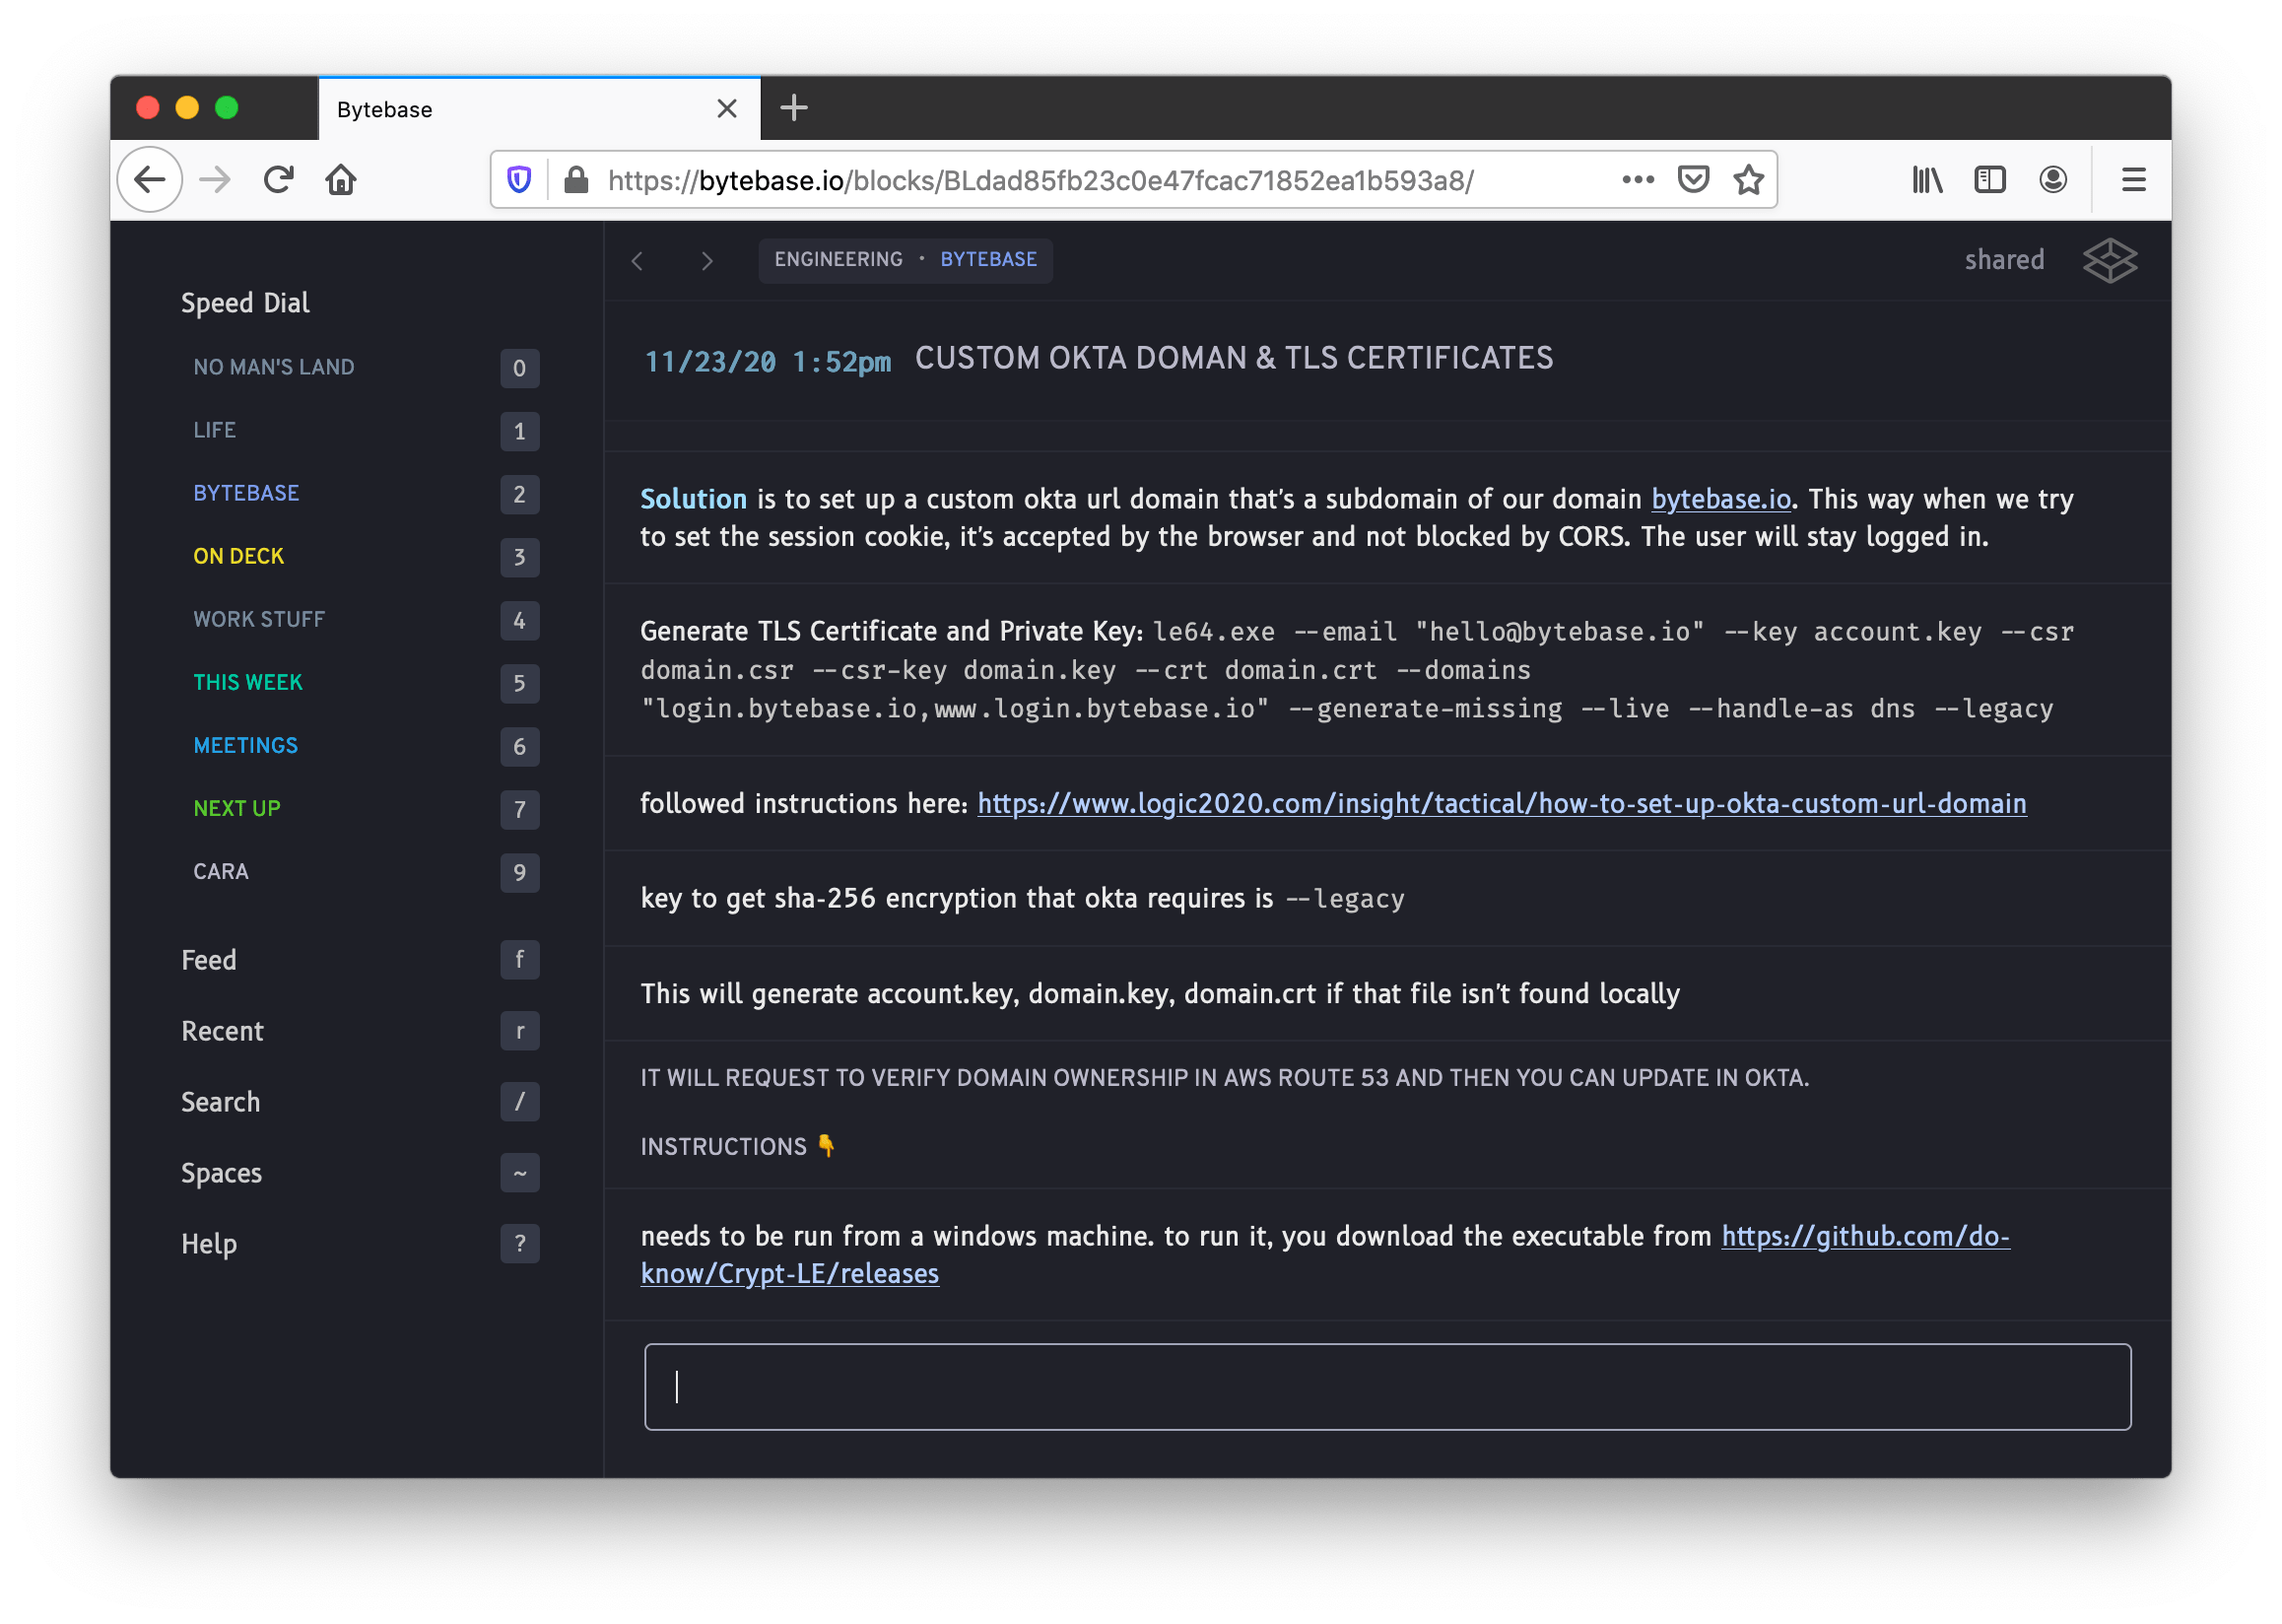Viewport: 2282px width, 1624px height.
Task: Follow the okta custom url domain instructions link
Action: [x=1500, y=803]
